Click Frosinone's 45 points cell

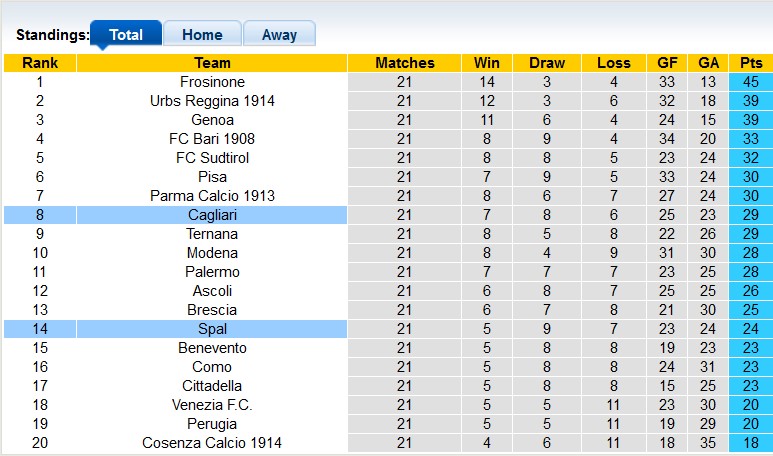click(751, 82)
